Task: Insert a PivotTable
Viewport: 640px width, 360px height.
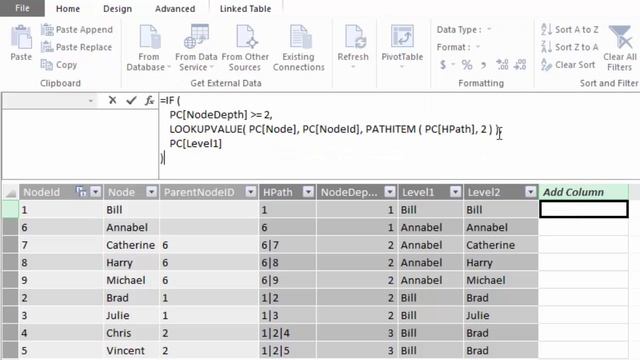Action: click(402, 45)
